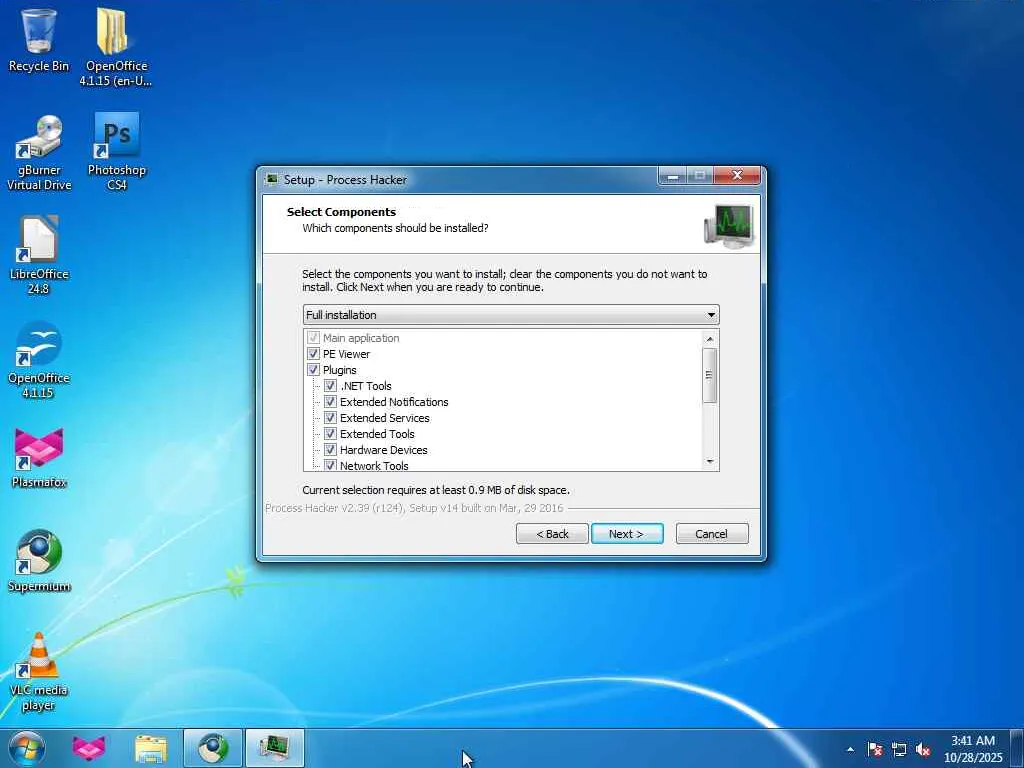Uncheck the Hardware Devices plugin
This screenshot has height=768, width=1024.
click(330, 450)
